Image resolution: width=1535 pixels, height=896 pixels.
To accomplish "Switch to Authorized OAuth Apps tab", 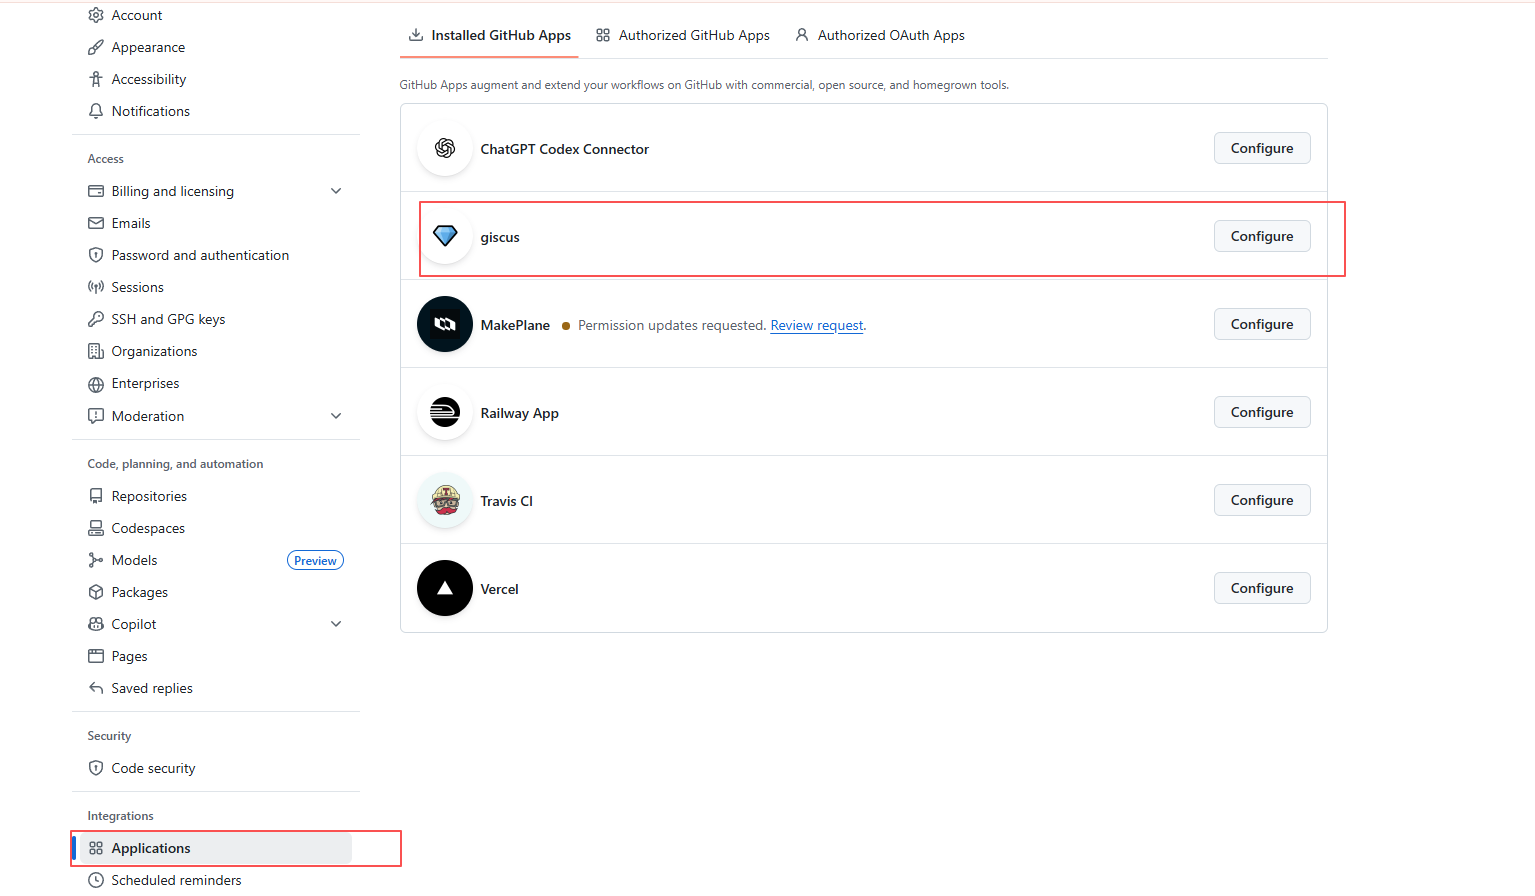I will [880, 35].
